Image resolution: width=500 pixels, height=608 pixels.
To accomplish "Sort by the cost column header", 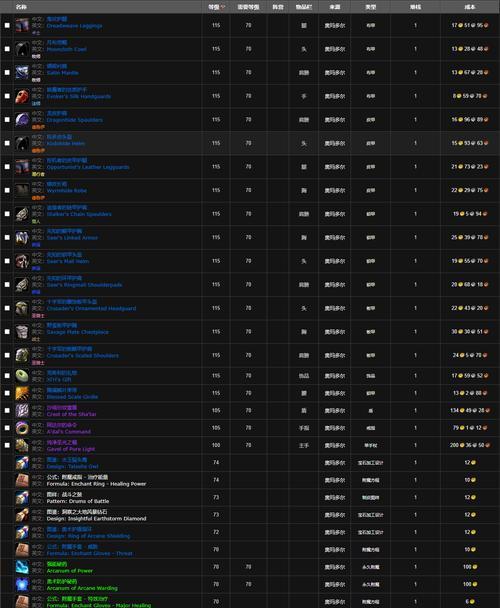I will click(470, 7).
